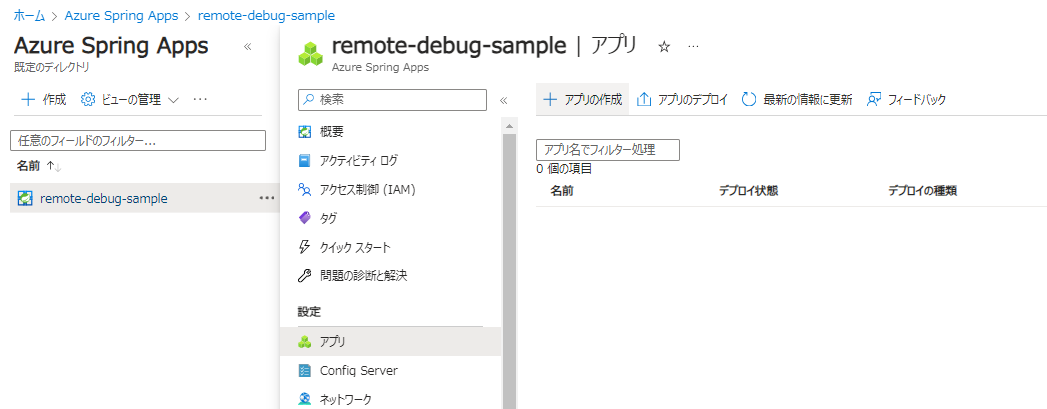Click the purple タグ icon
The image size is (1047, 409).
pos(304,218)
